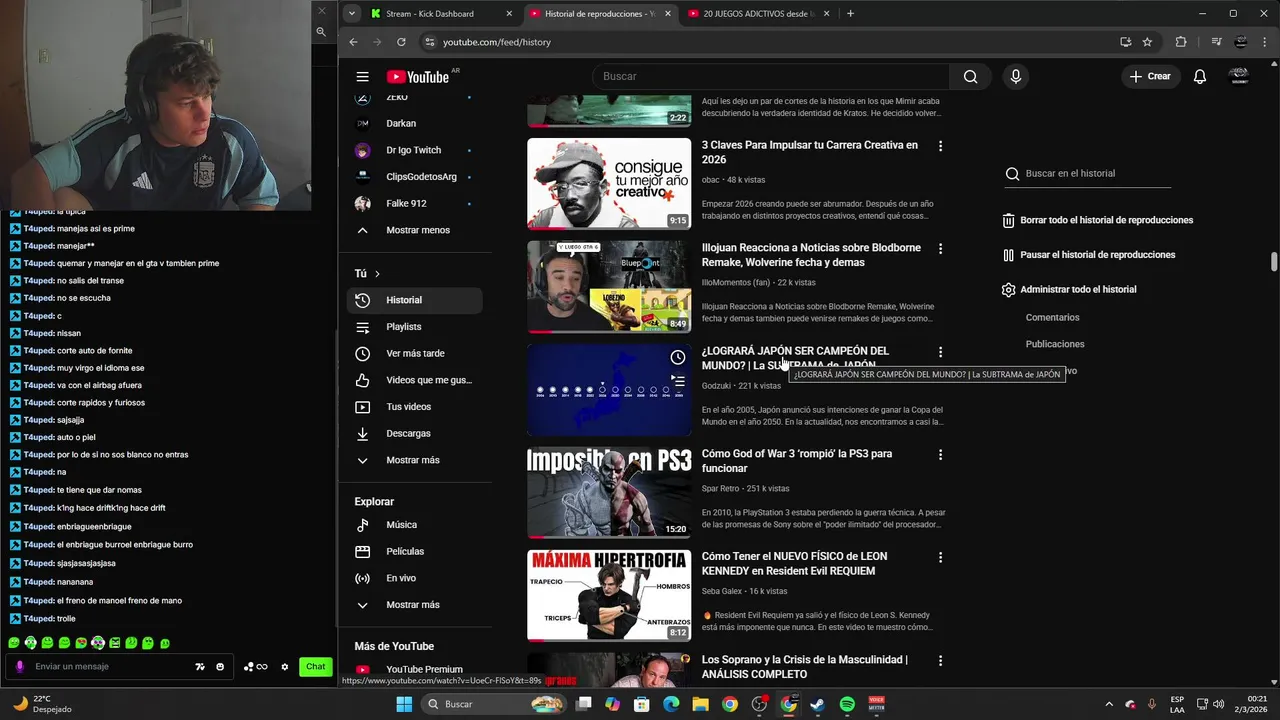This screenshot has height=720, width=1280.
Task: Click Borrar todo el historial de reproducciones
Action: click(x=1098, y=220)
